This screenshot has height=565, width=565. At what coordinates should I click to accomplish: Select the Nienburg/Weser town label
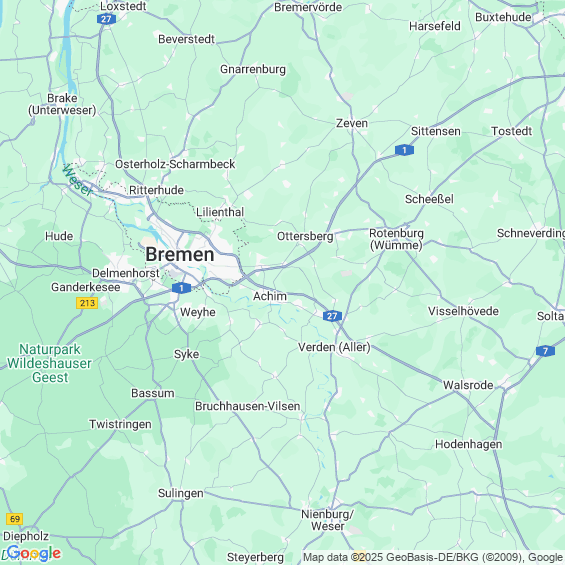point(328,520)
